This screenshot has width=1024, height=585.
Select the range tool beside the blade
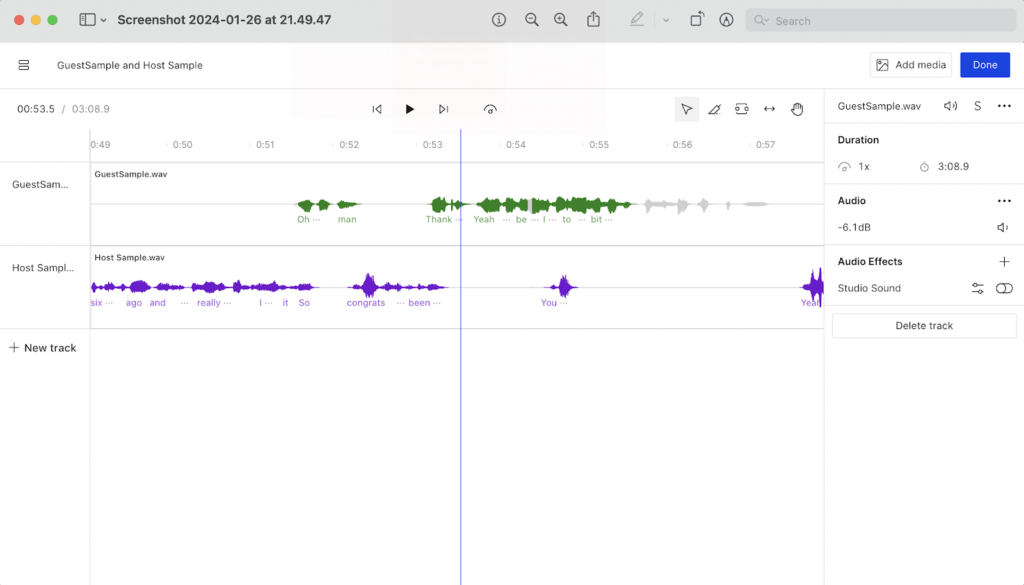pos(741,109)
